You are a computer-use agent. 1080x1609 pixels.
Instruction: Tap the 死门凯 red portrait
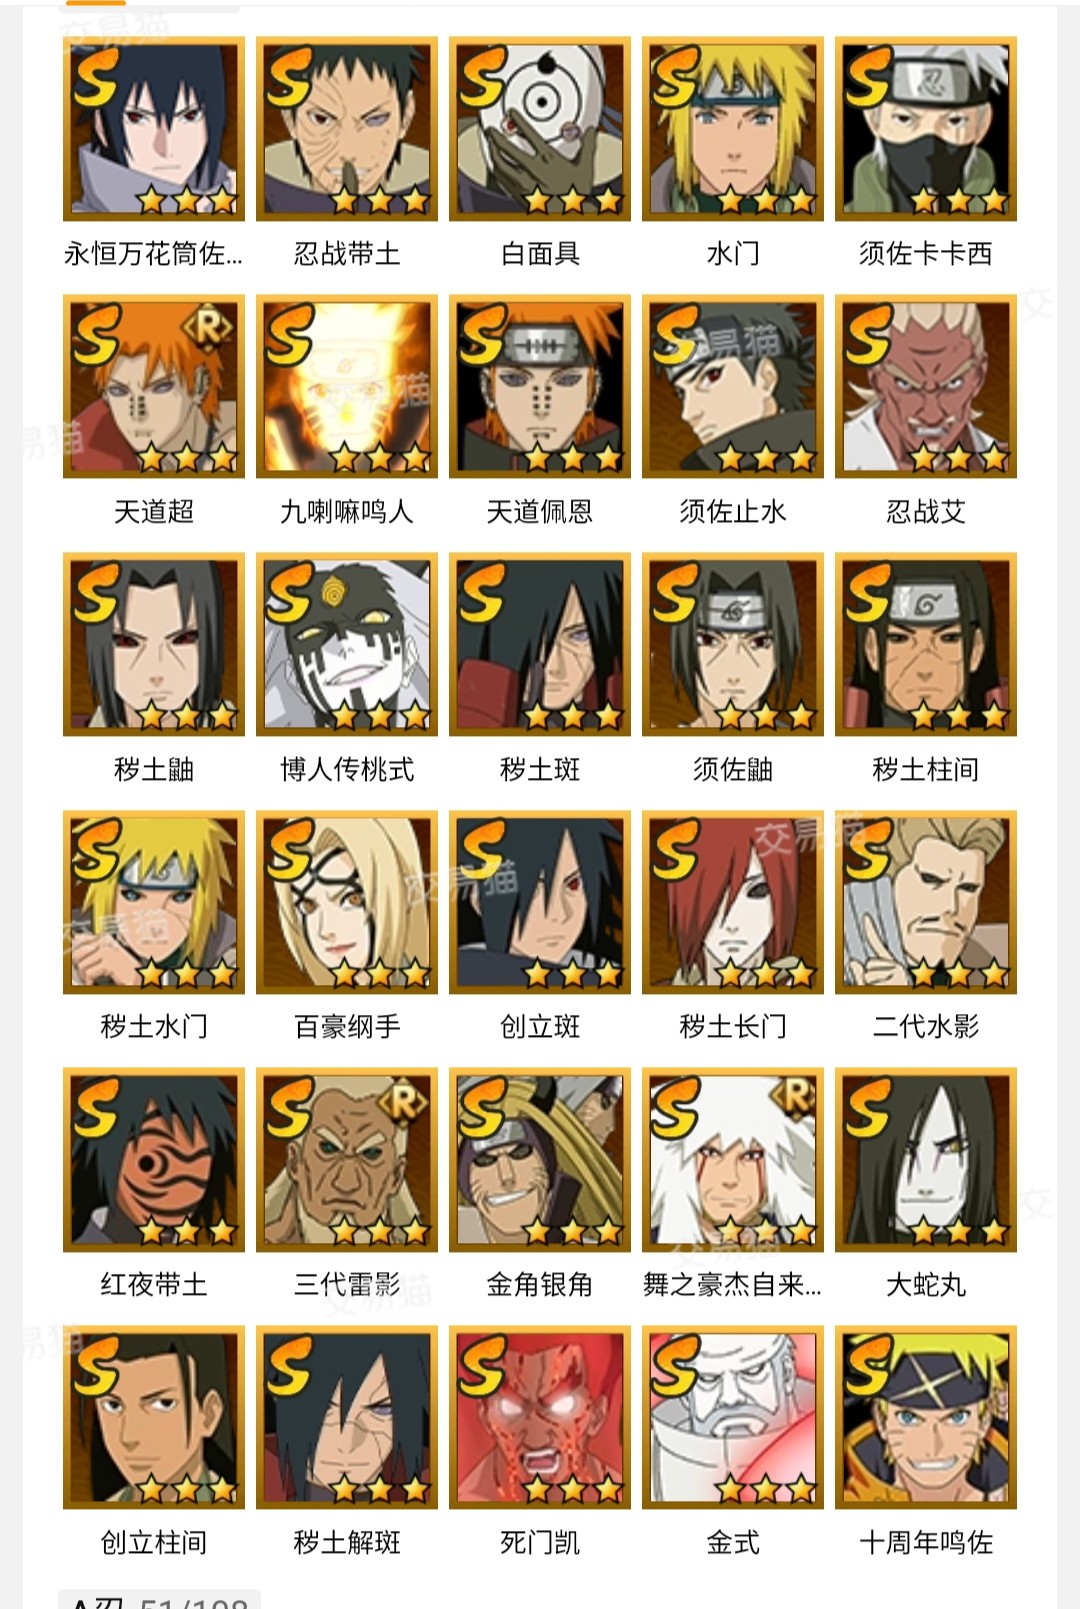[x=540, y=1417]
